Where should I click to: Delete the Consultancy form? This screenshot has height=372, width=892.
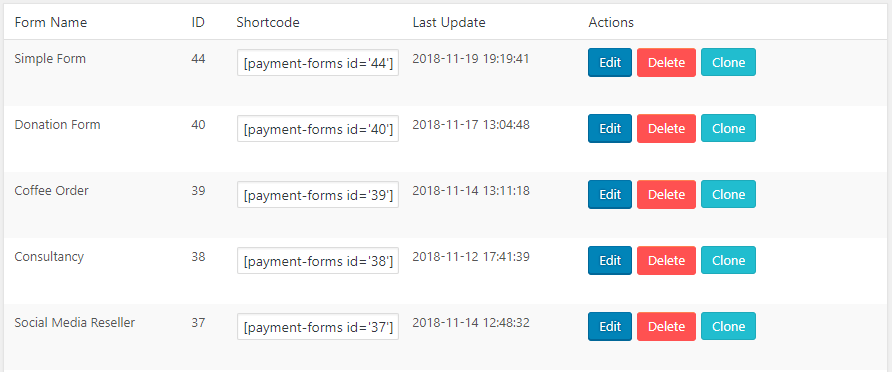666,261
